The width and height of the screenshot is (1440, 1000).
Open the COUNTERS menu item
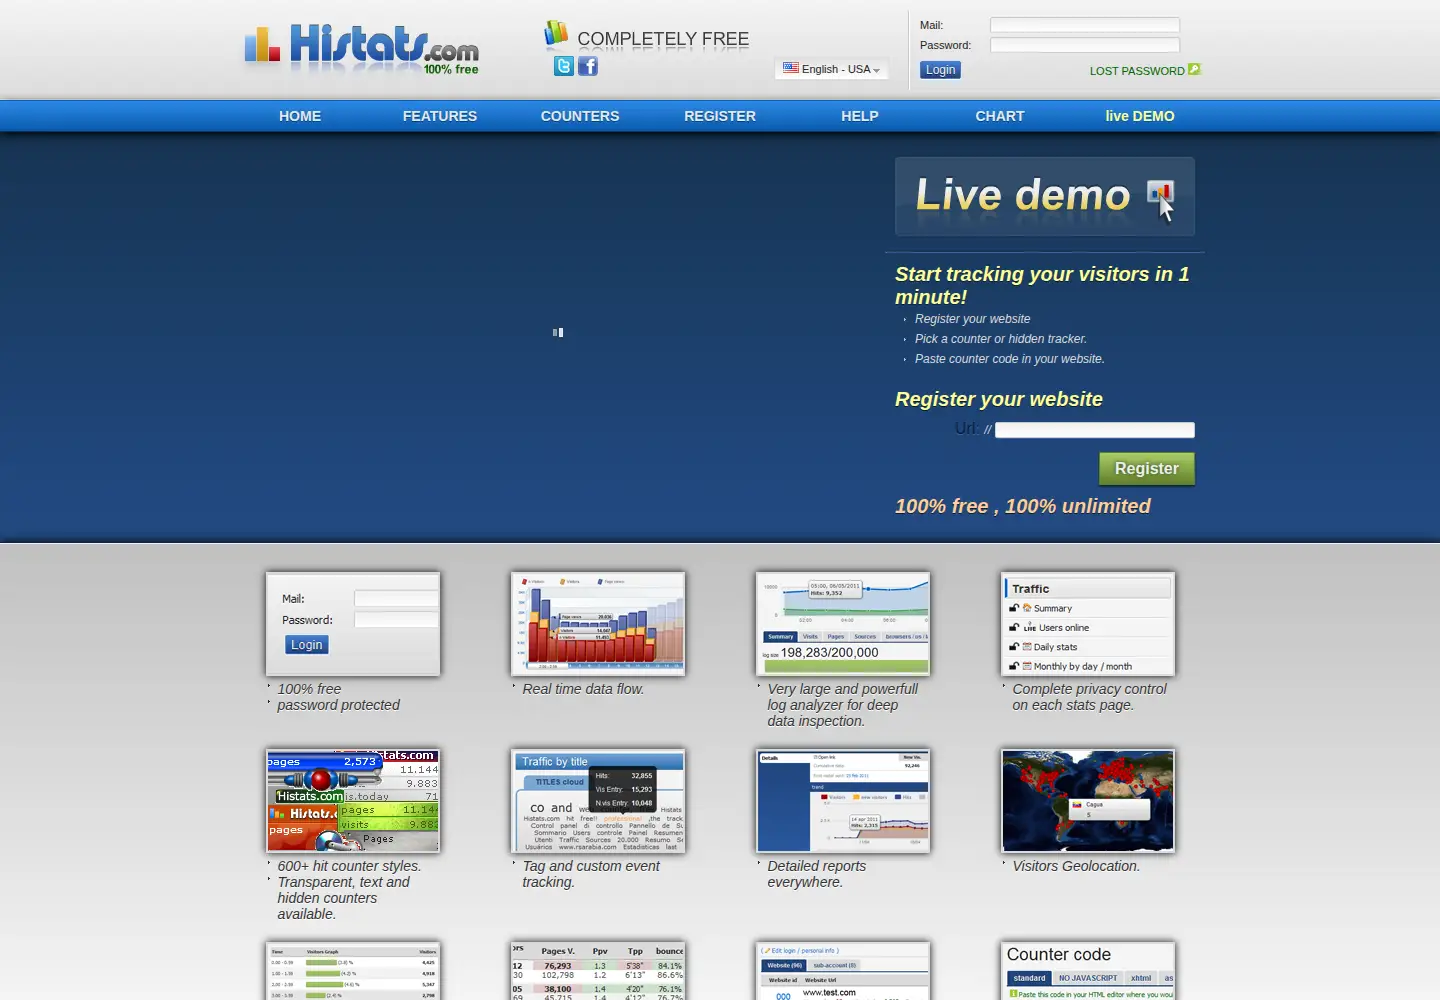580,116
